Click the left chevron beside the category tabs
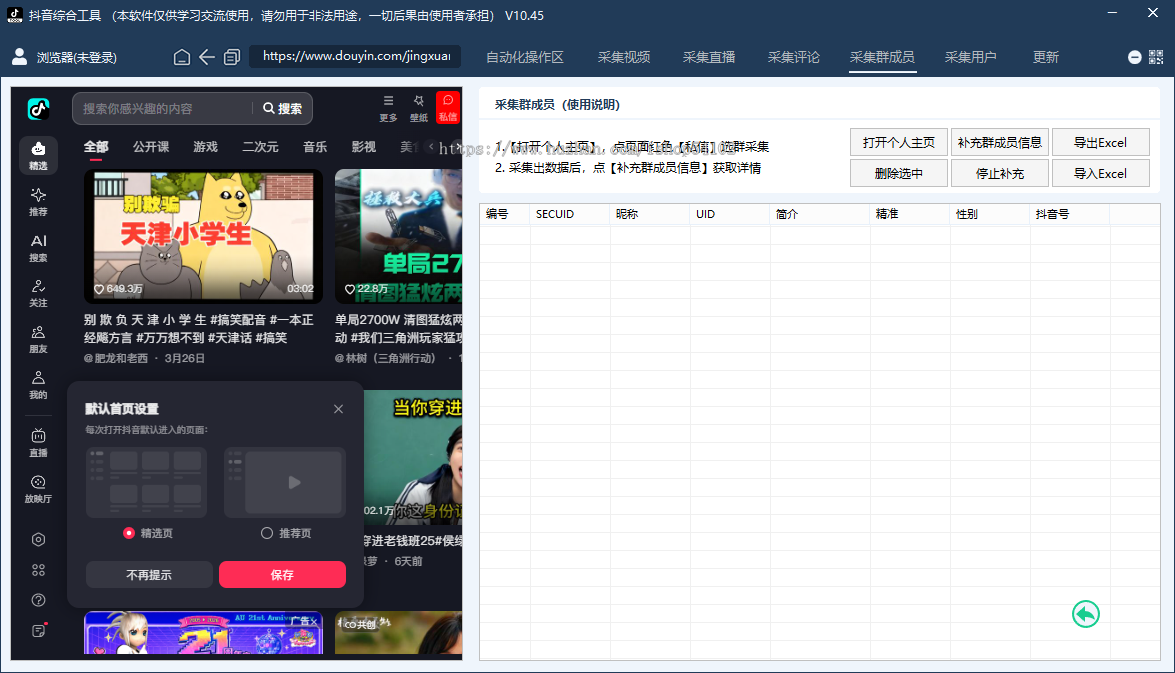 pos(431,147)
